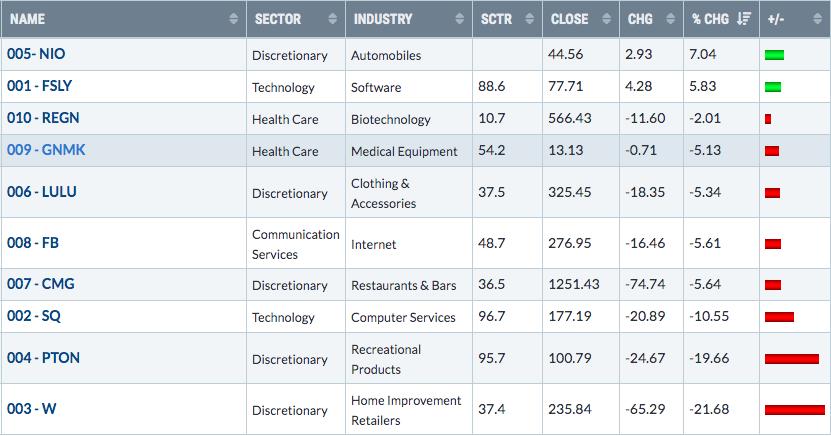Click +/- column sort arrows

tap(817, 19)
